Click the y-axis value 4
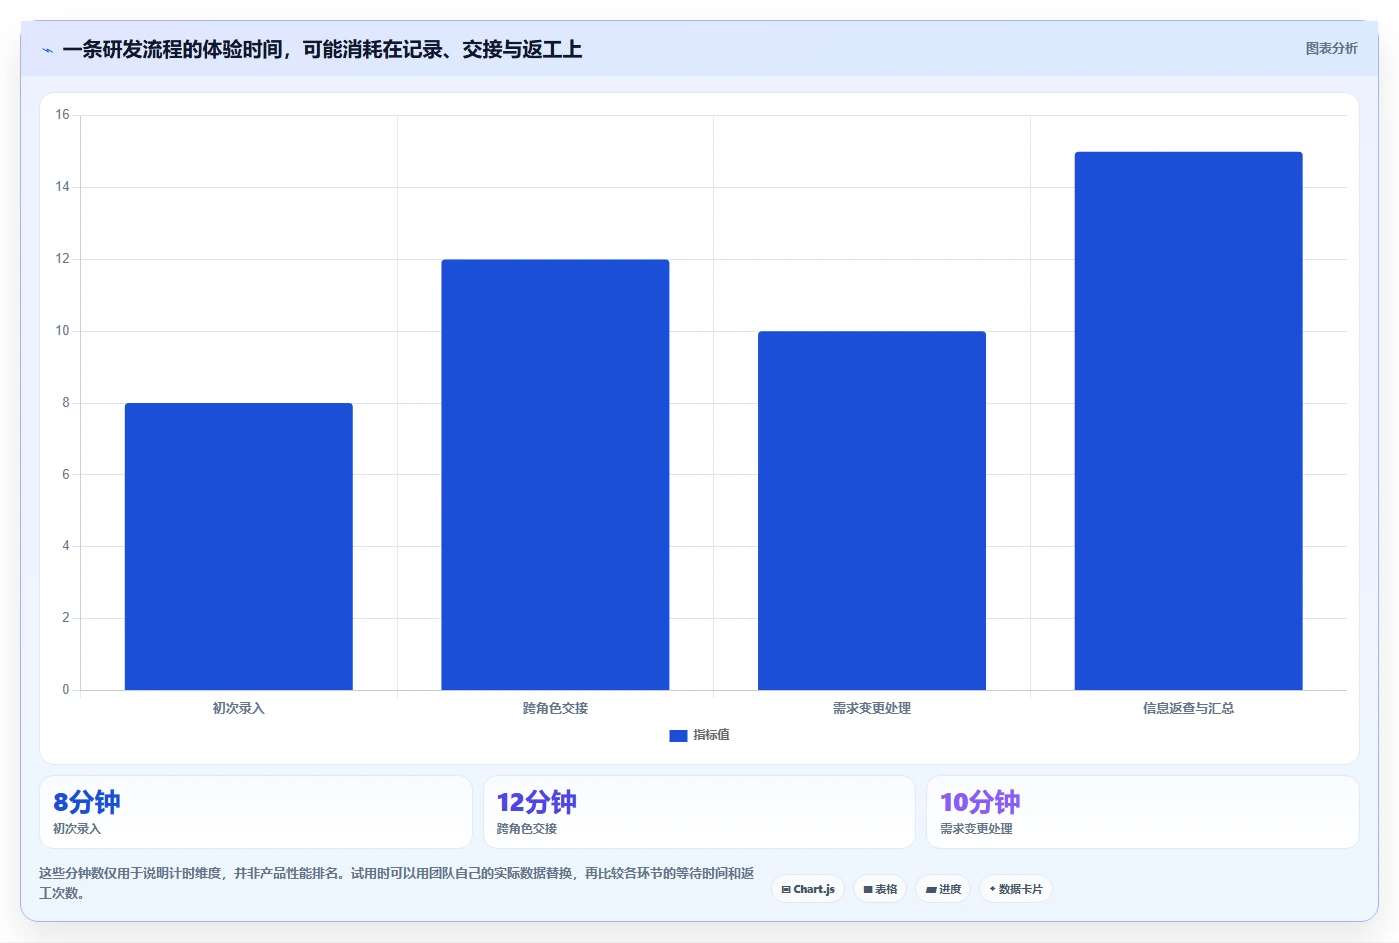 click(x=66, y=546)
